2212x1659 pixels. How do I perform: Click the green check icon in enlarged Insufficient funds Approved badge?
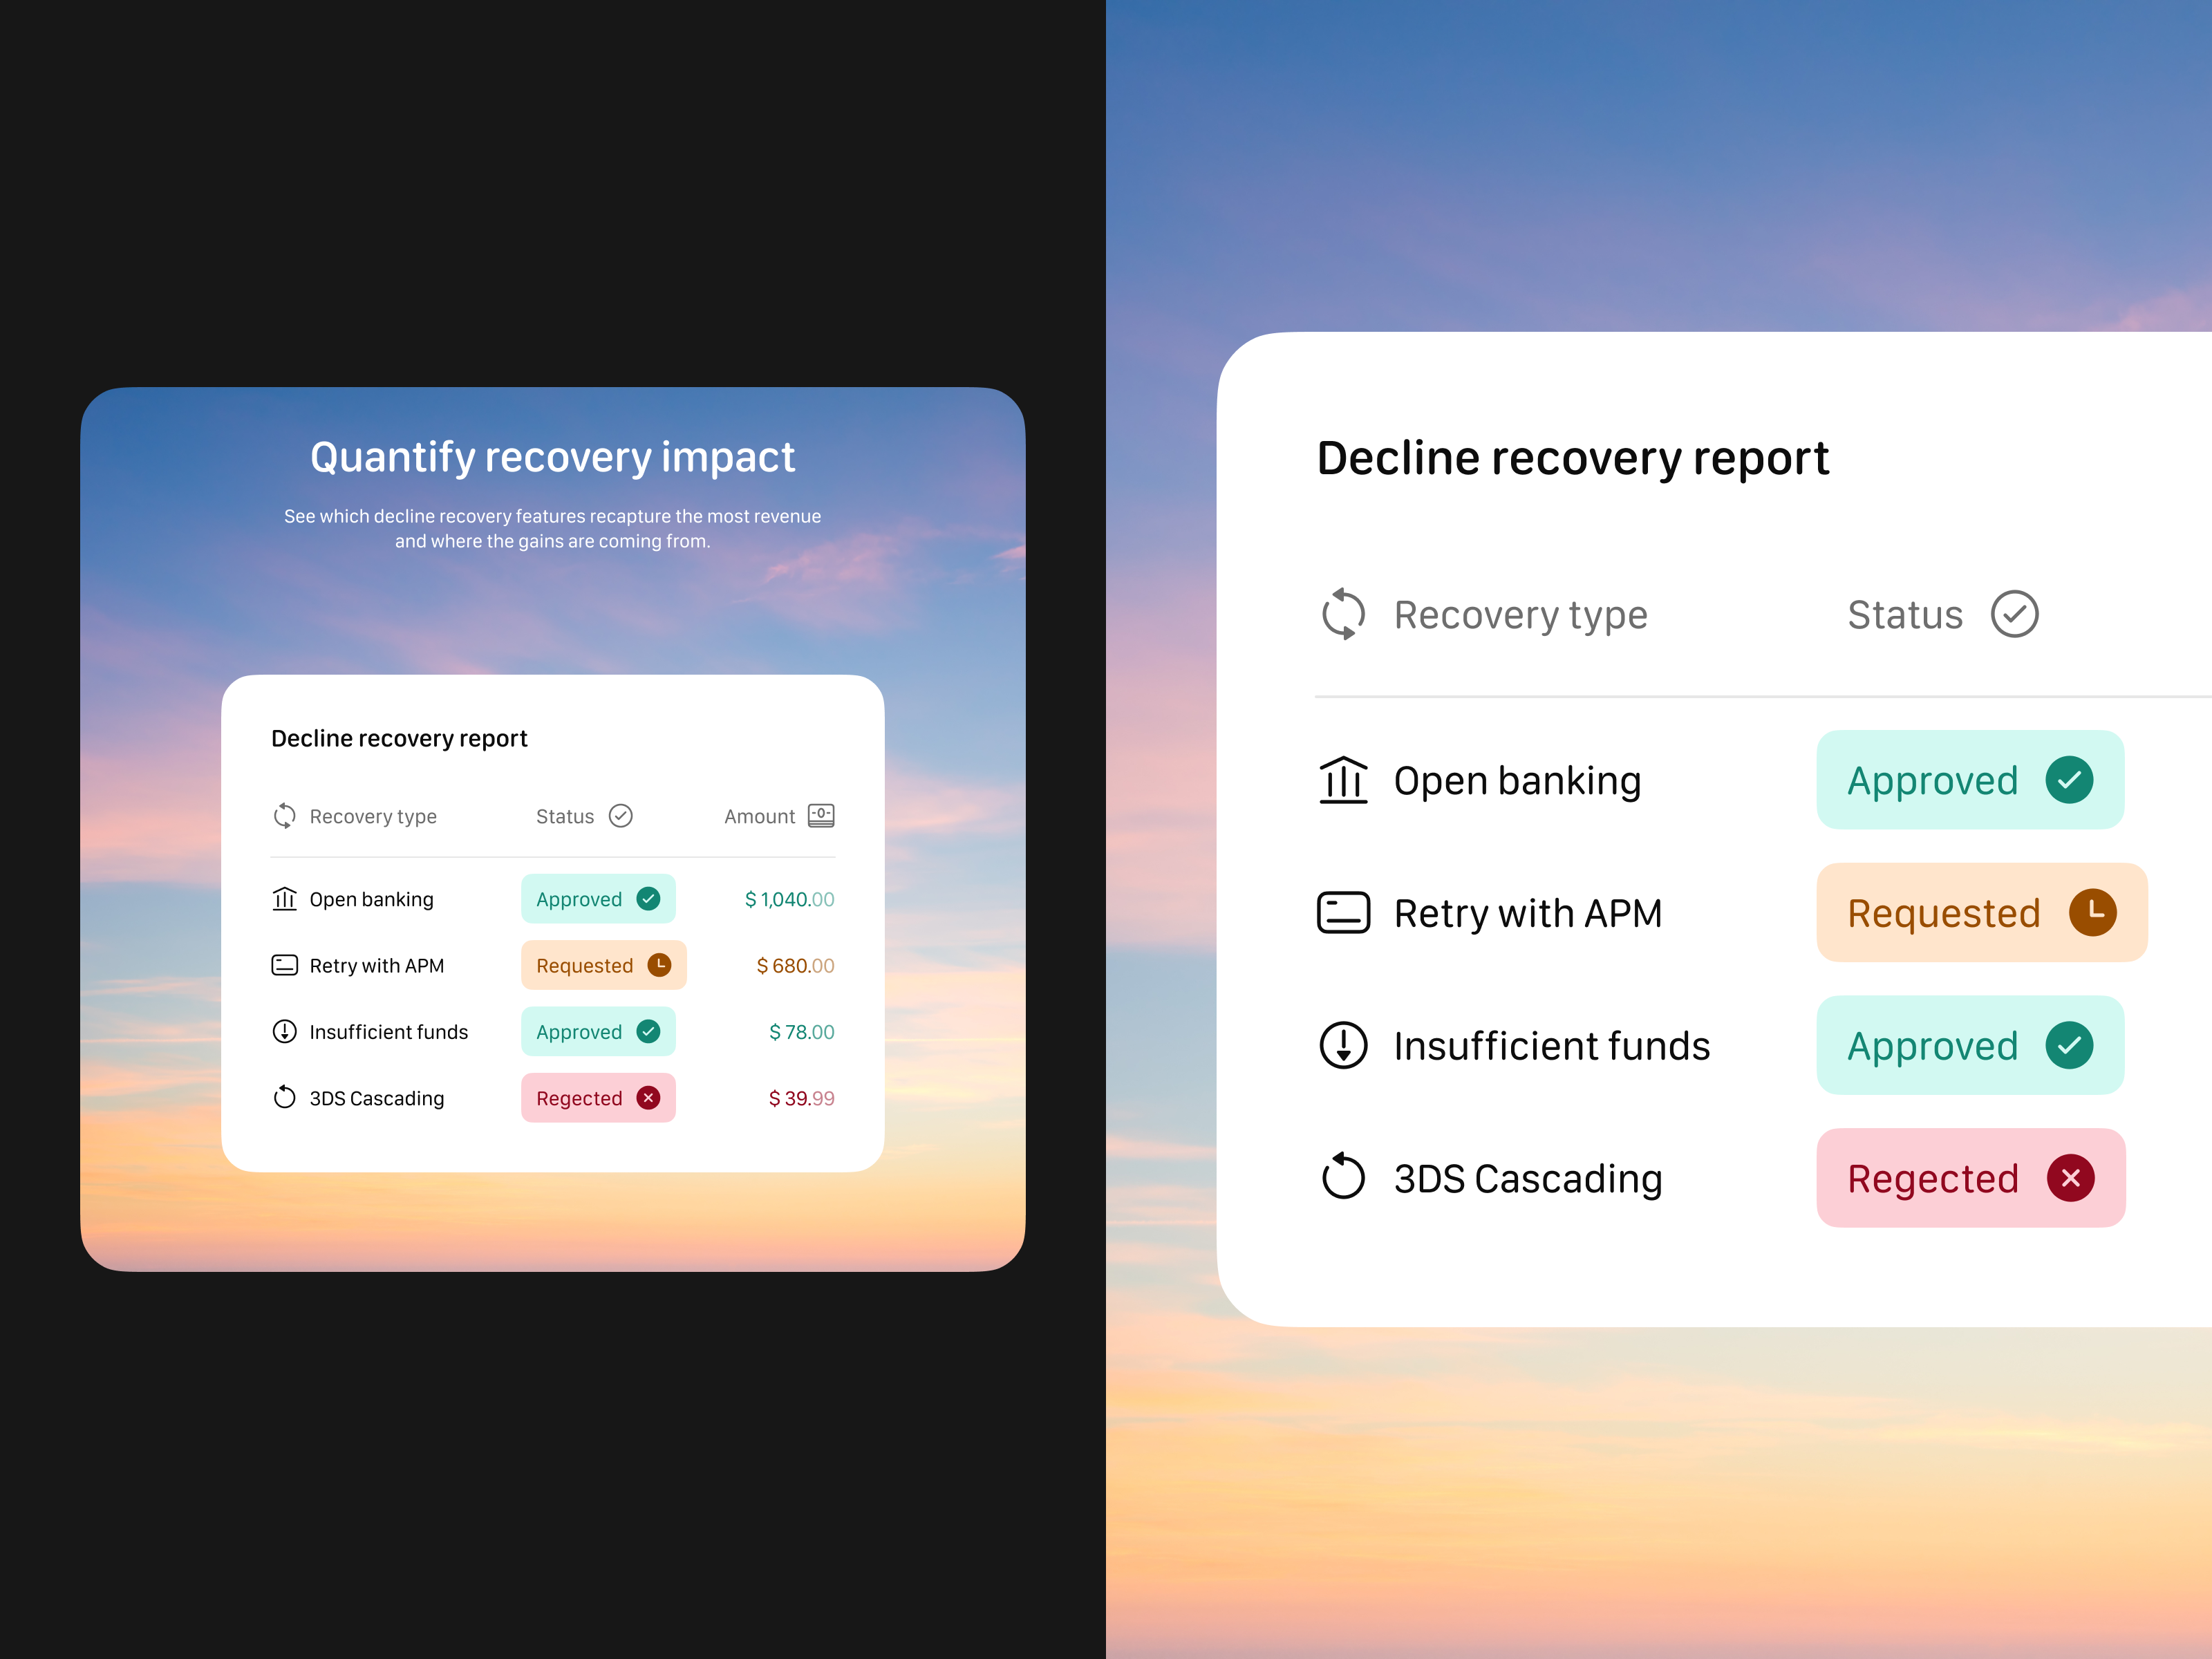click(2069, 1045)
